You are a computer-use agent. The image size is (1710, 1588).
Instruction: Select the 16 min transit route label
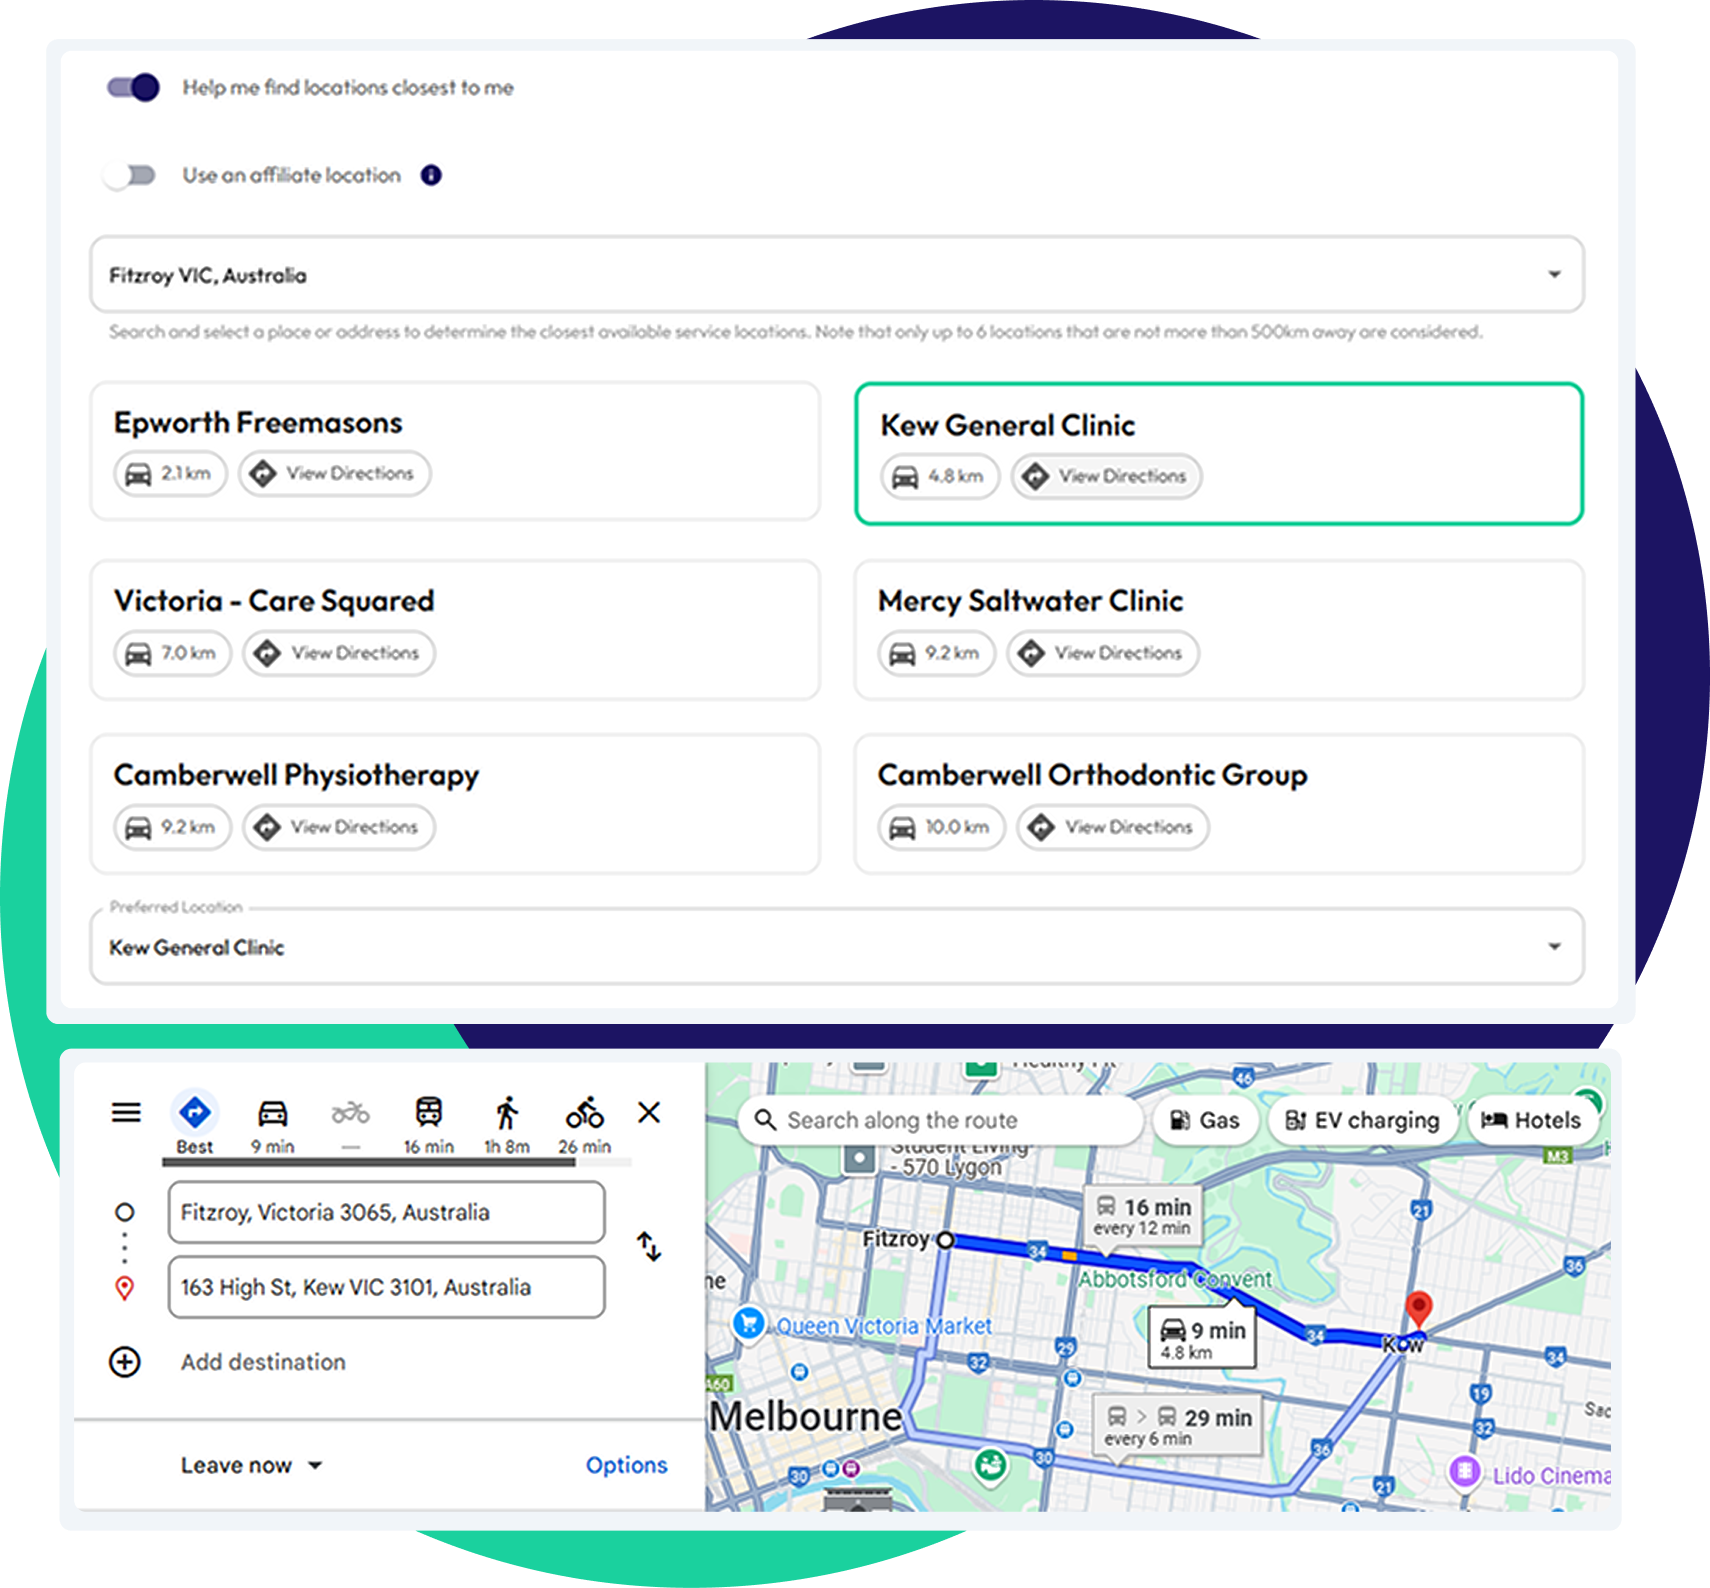coord(1143,1214)
